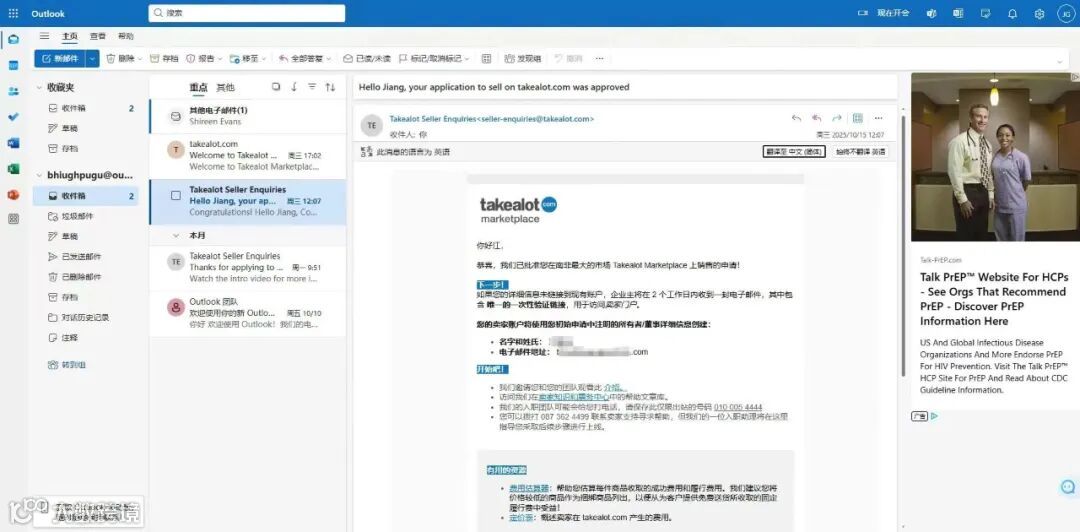
Task: Open the Filter icon in message list
Action: 312,87
